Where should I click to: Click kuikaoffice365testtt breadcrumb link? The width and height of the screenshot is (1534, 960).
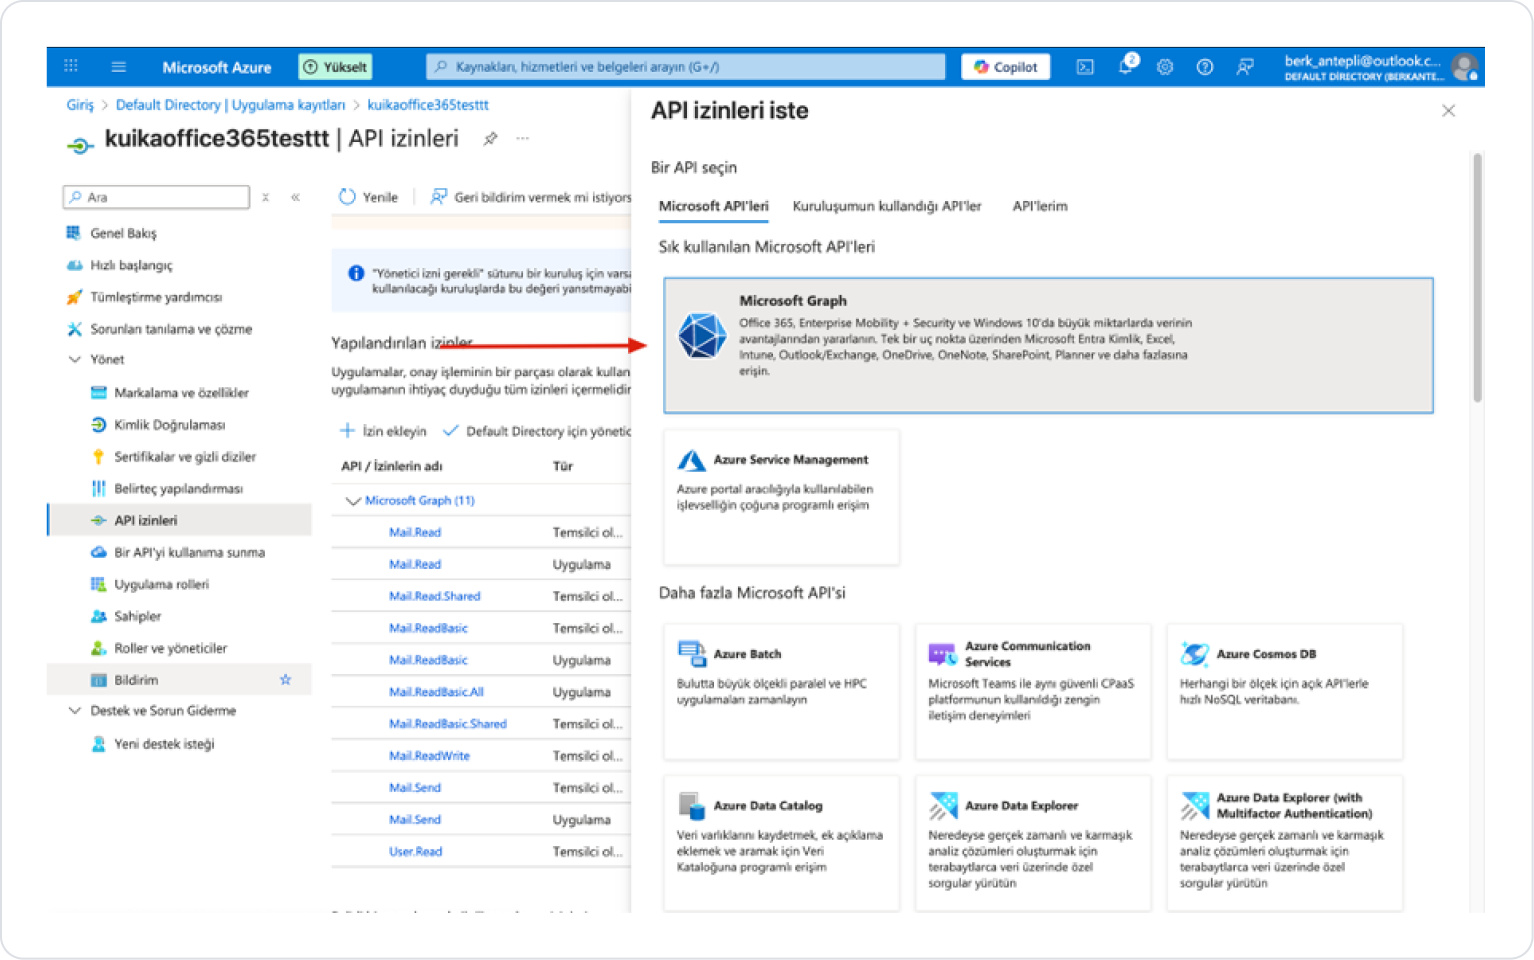point(428,105)
